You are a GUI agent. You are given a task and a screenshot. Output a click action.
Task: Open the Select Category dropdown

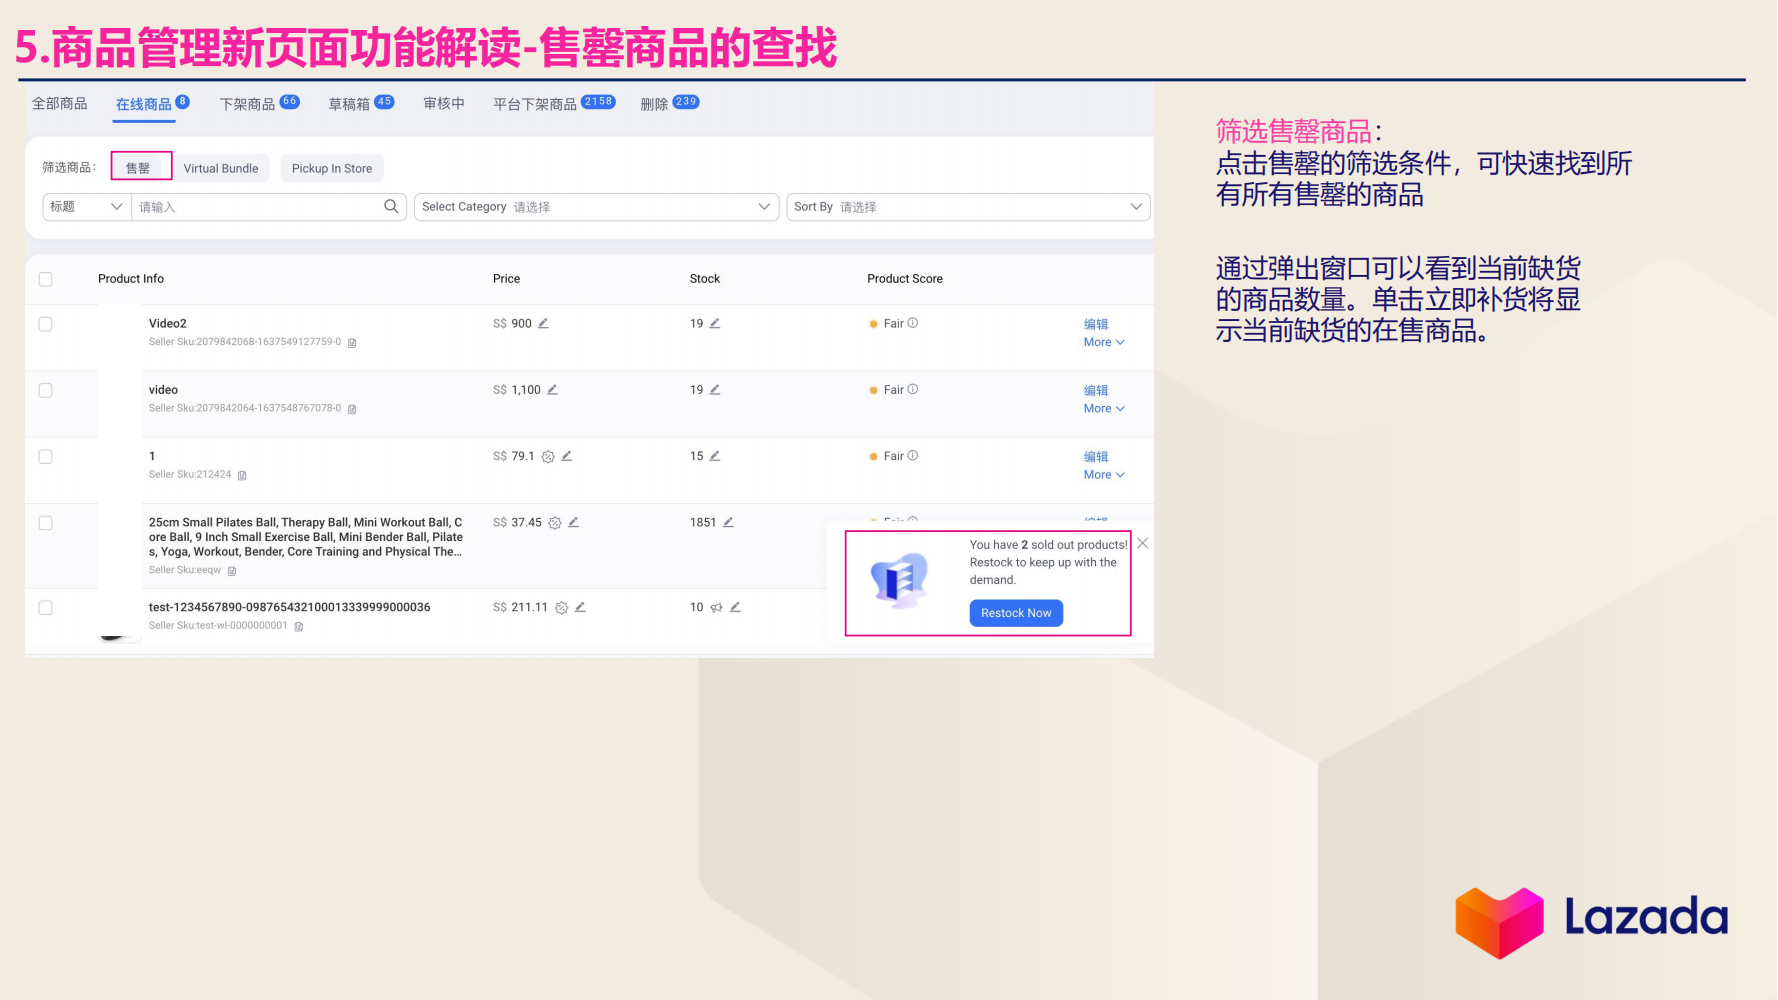tap(596, 207)
